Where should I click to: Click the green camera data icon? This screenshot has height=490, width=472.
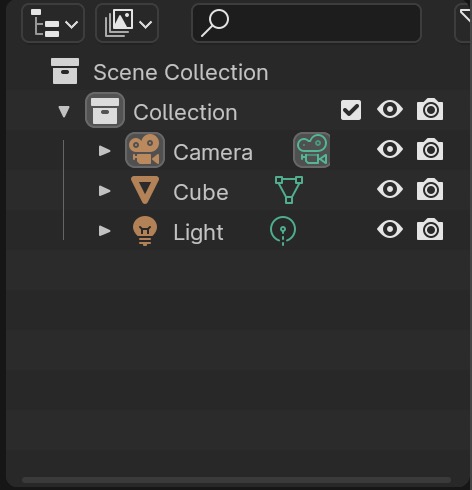point(312,150)
